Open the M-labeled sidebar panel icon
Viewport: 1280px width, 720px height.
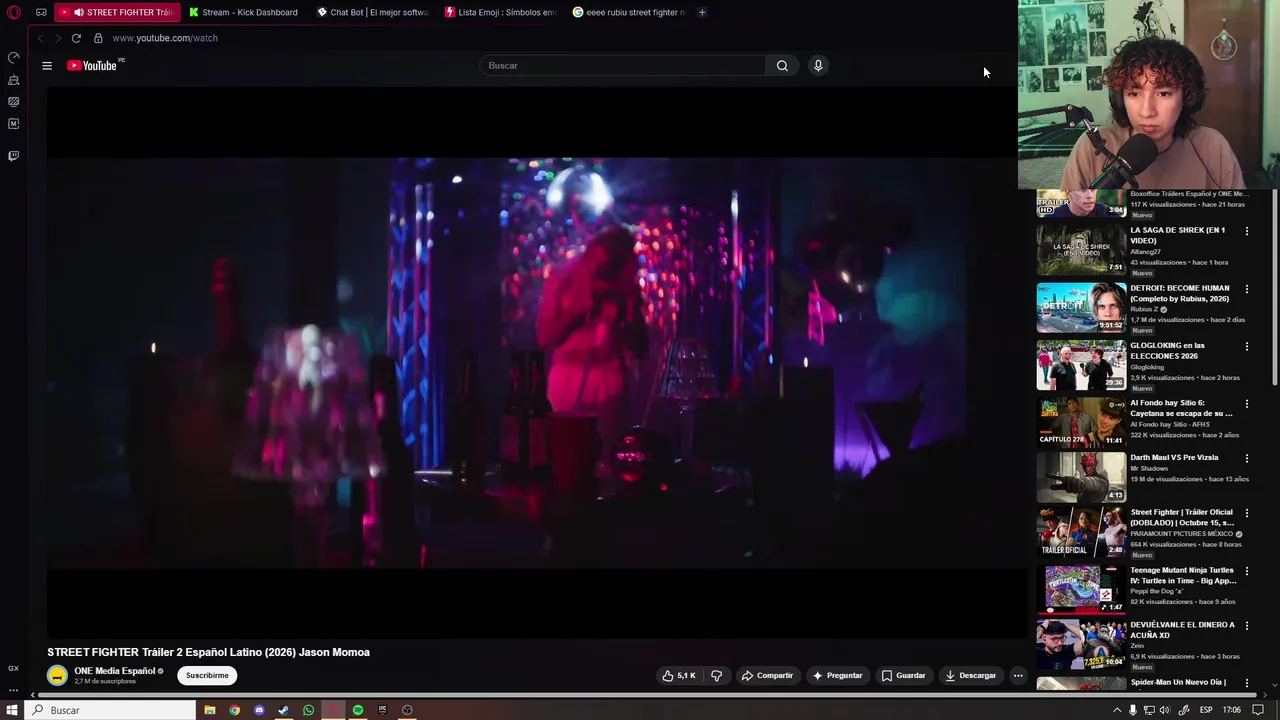click(x=13, y=124)
